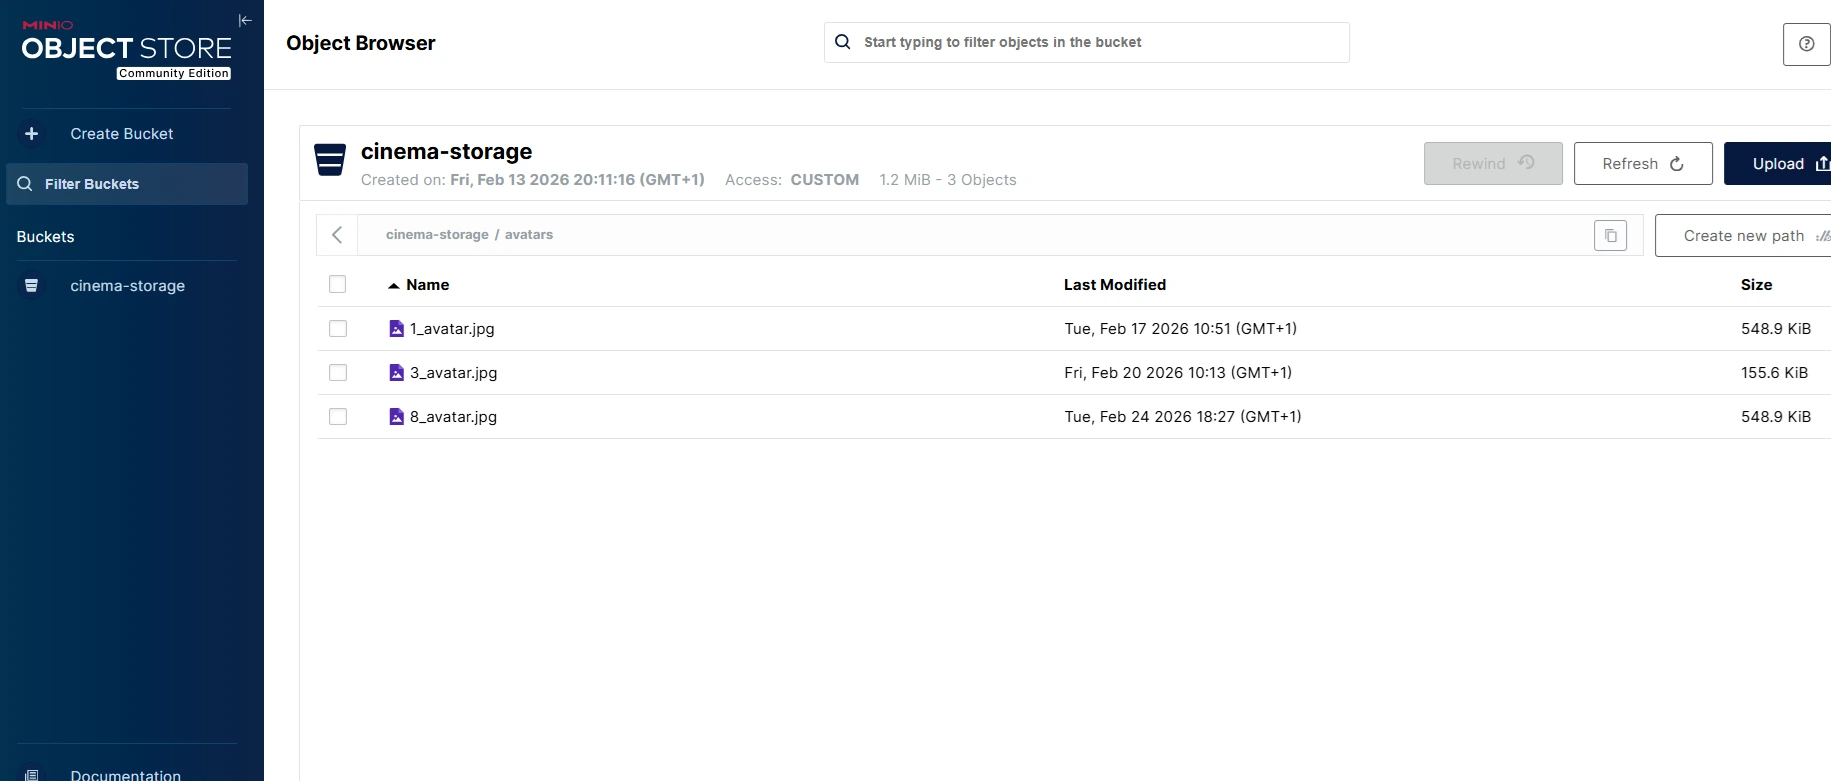Click the copy path icon
The height and width of the screenshot is (781, 1831).
(1610, 236)
